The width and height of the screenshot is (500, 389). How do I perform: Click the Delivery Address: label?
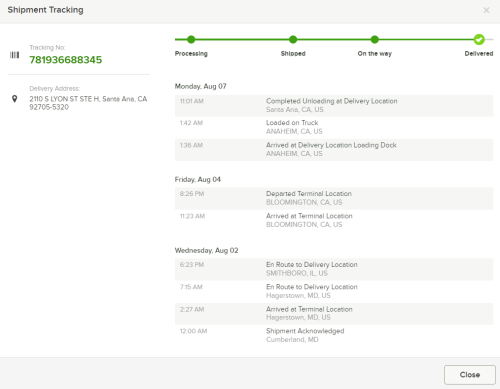pyautogui.click(x=55, y=89)
